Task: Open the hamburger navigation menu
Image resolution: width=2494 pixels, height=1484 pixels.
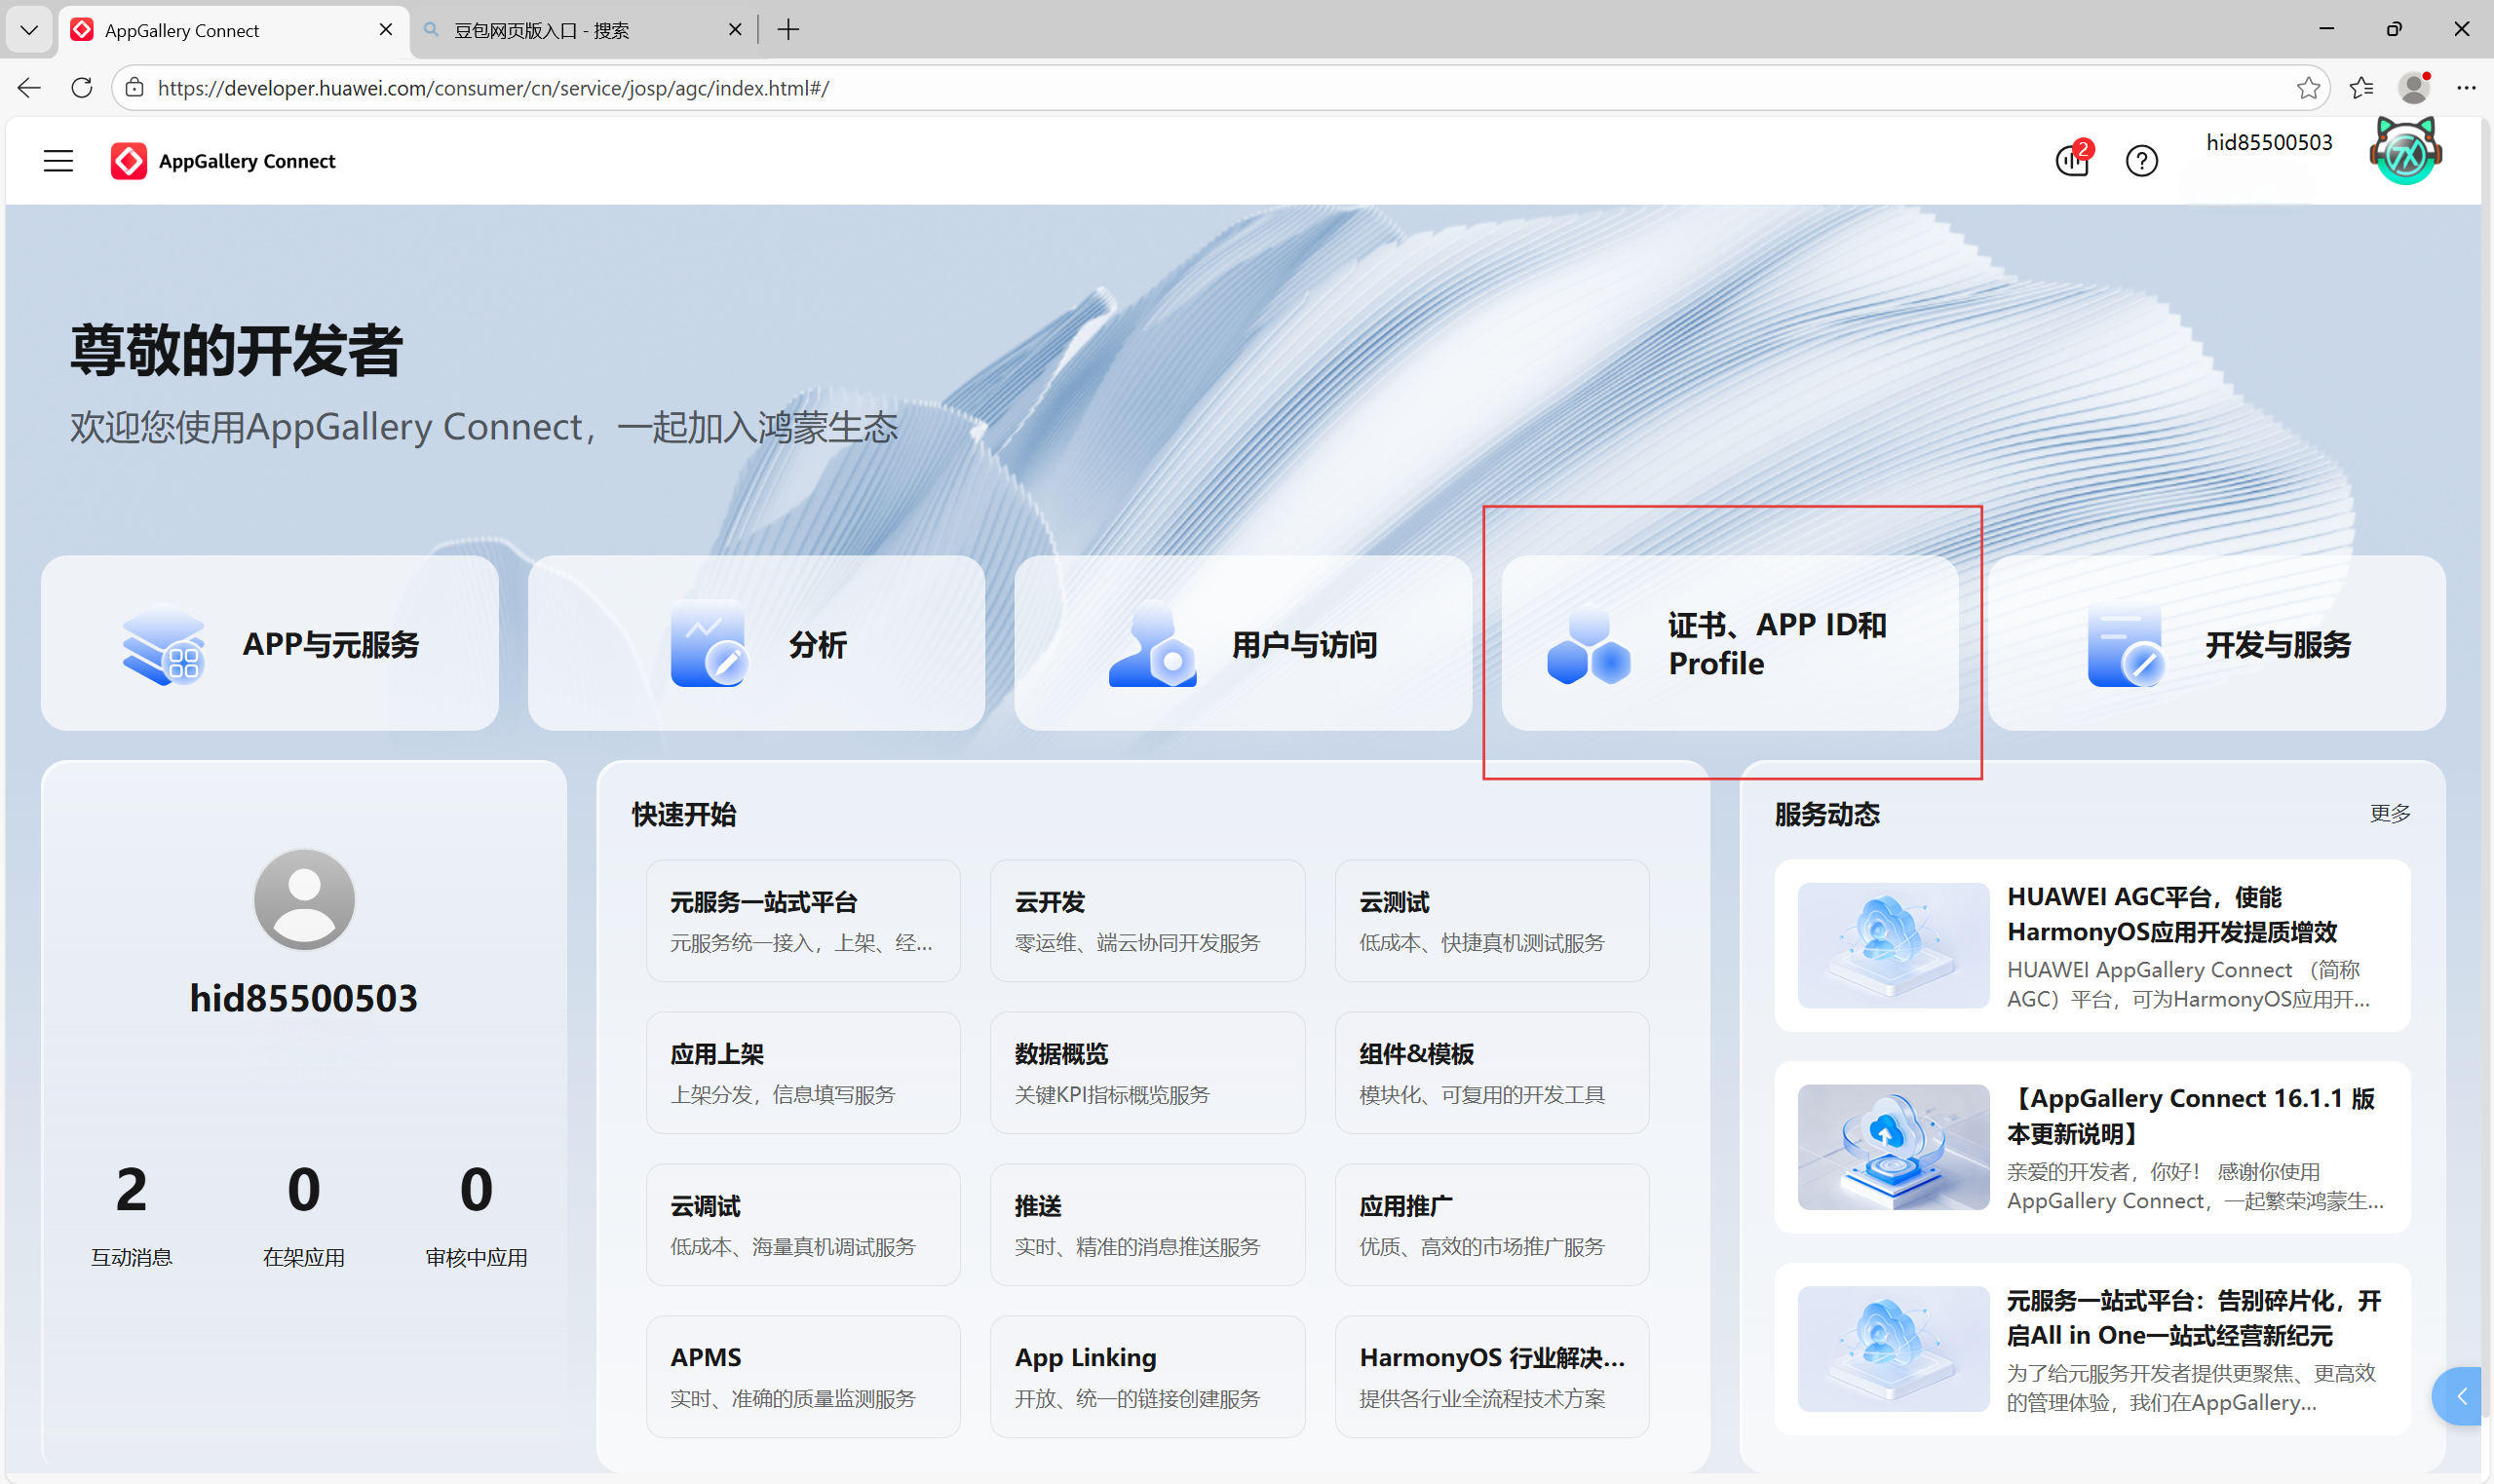Action: [x=58, y=161]
